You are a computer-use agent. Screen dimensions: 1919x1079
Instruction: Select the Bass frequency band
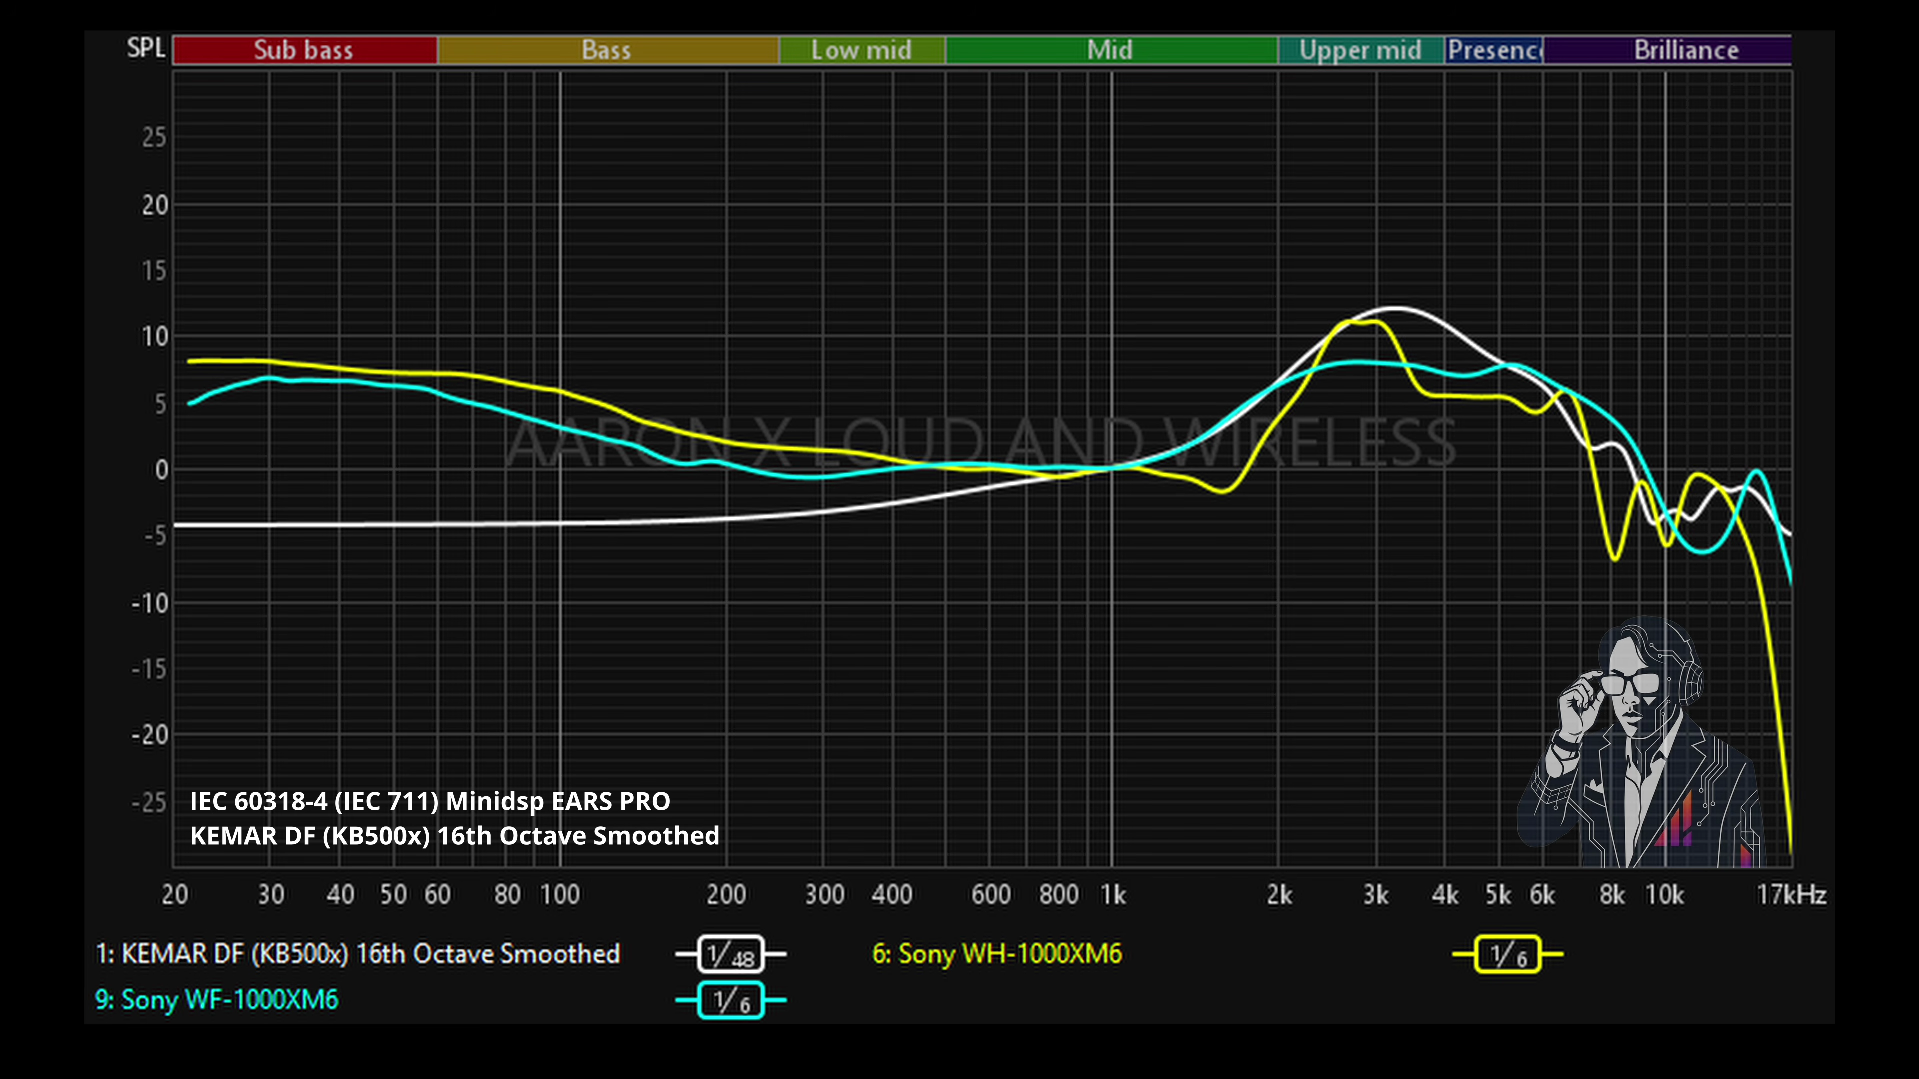(608, 50)
